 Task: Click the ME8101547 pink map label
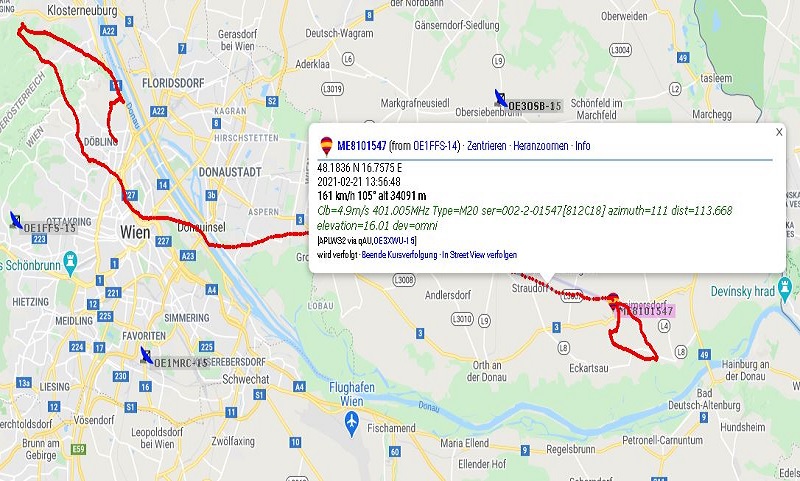click(x=646, y=311)
